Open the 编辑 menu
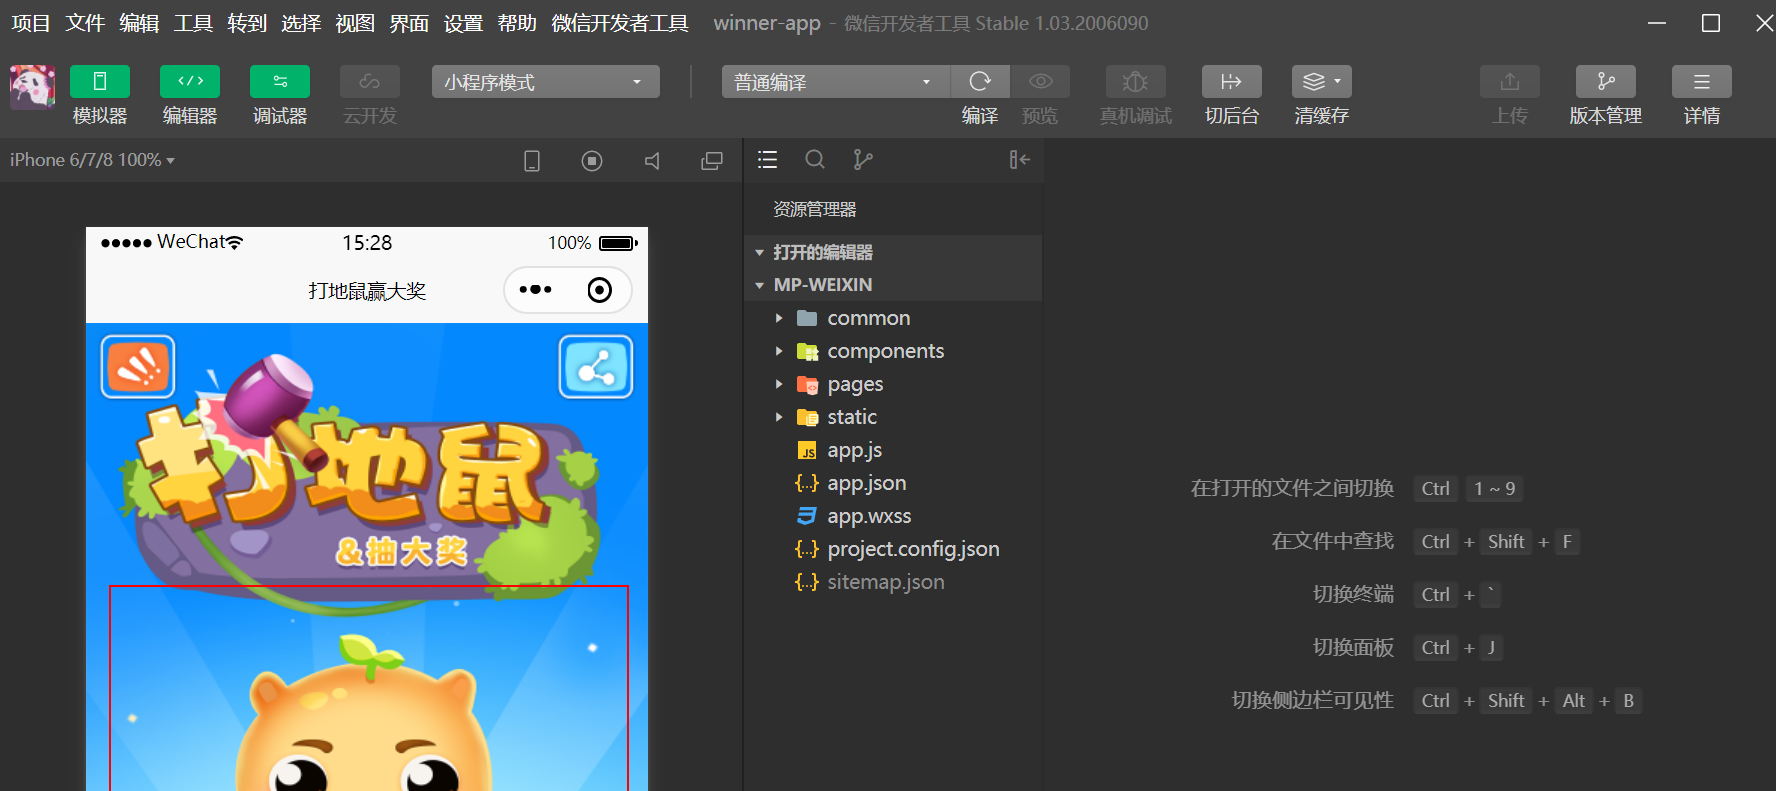This screenshot has height=791, width=1776. tap(139, 23)
